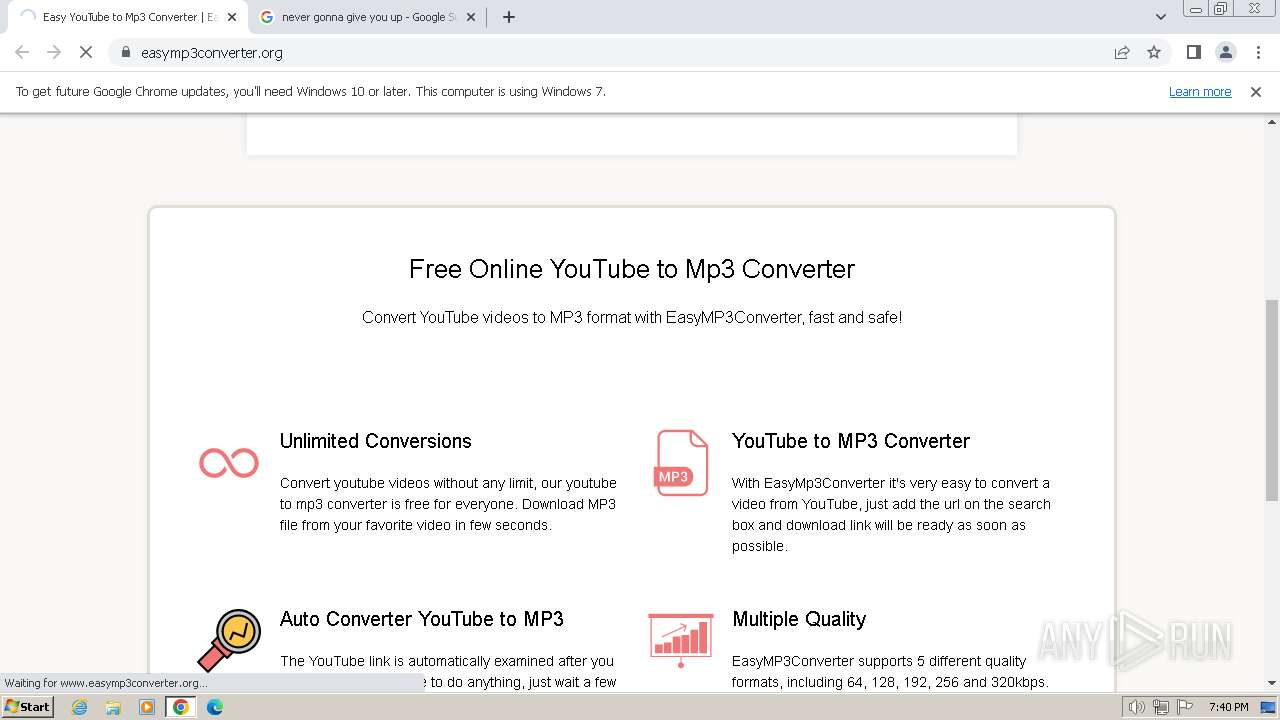Open Learn more about Chrome updates
Image resolution: width=1280 pixels, height=720 pixels.
click(1200, 91)
